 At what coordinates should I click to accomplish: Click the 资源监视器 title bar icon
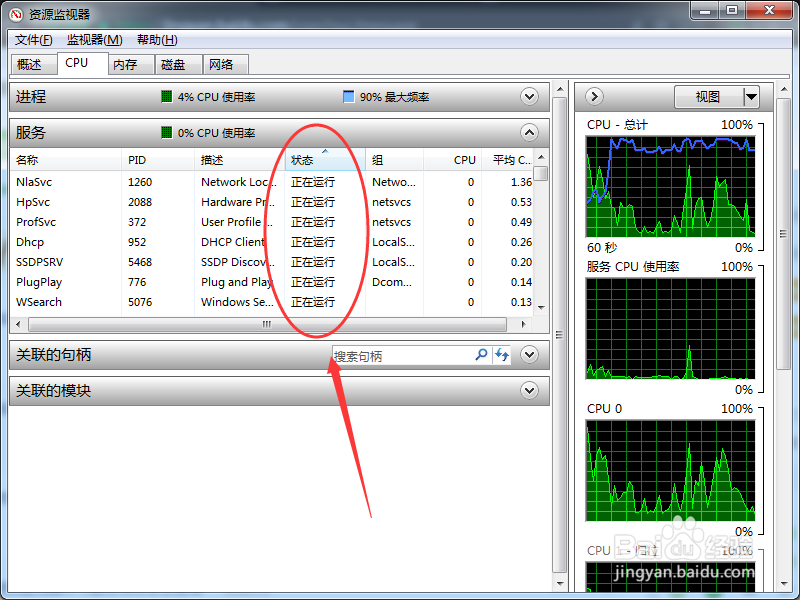(16, 14)
